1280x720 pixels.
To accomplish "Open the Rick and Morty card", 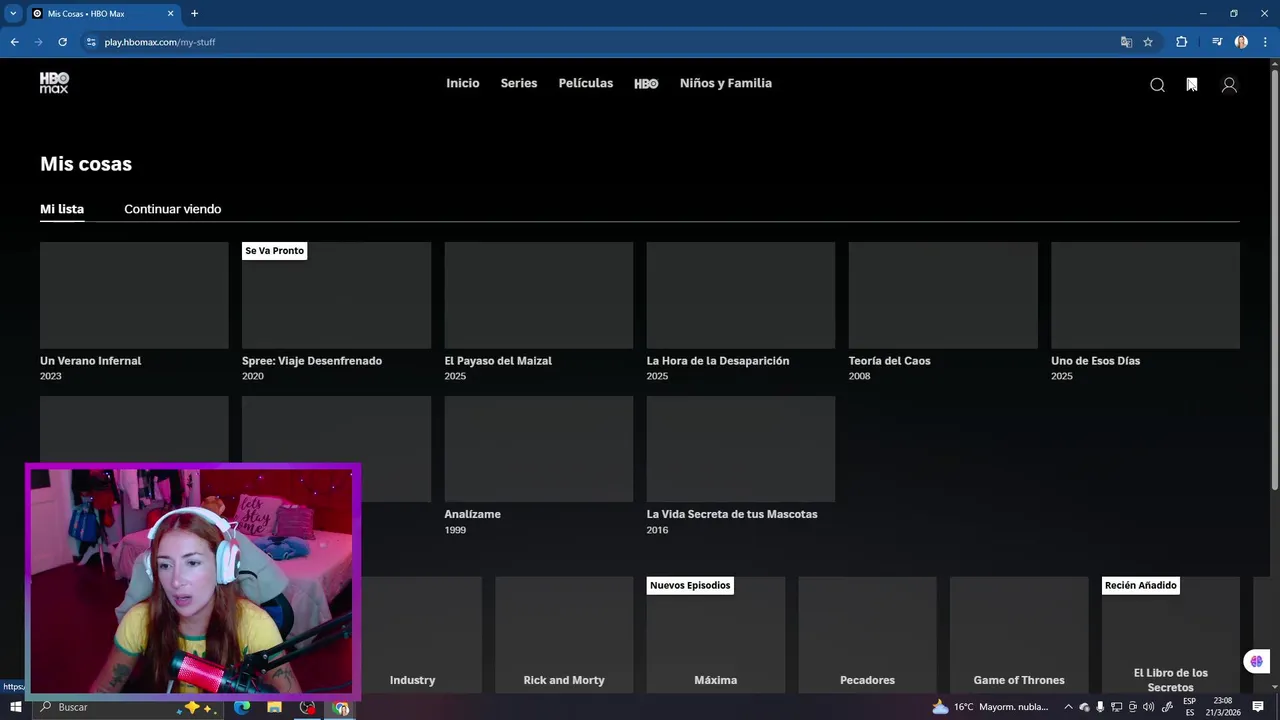I will pos(564,635).
